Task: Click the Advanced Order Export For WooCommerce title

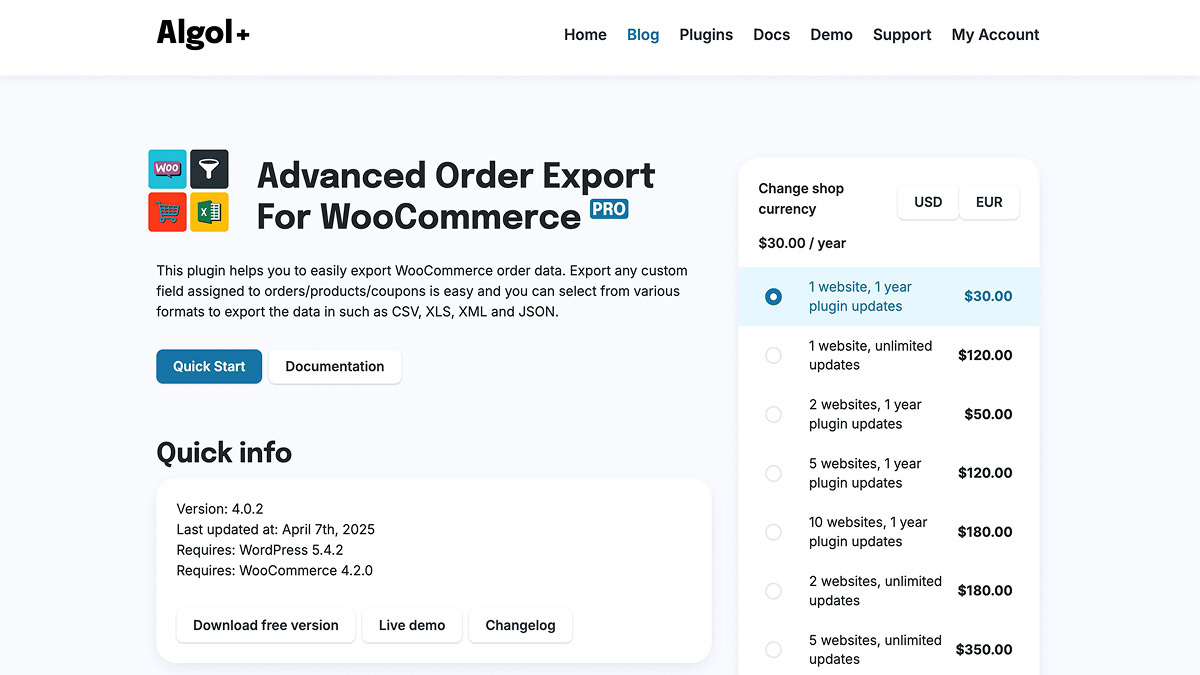Action: click(x=456, y=196)
